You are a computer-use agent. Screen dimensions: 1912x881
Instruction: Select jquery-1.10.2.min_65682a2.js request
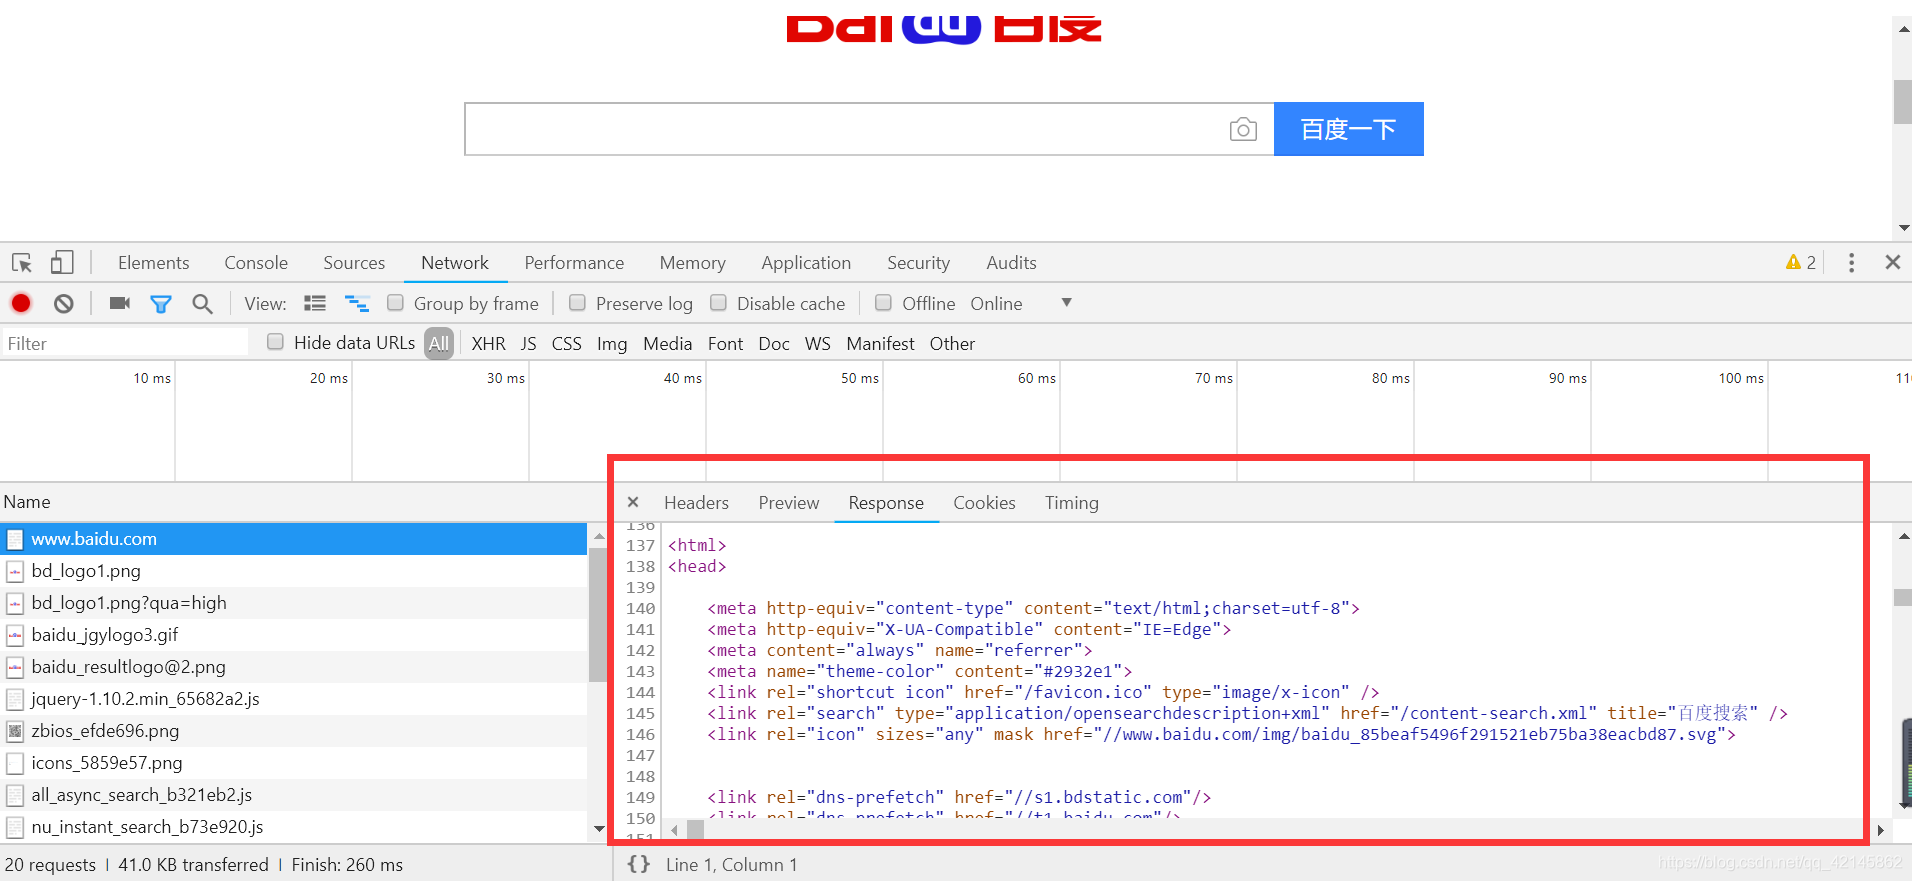point(293,699)
